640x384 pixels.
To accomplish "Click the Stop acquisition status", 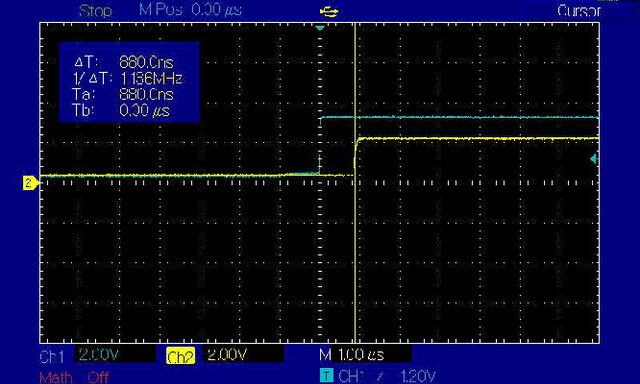I will pos(96,11).
